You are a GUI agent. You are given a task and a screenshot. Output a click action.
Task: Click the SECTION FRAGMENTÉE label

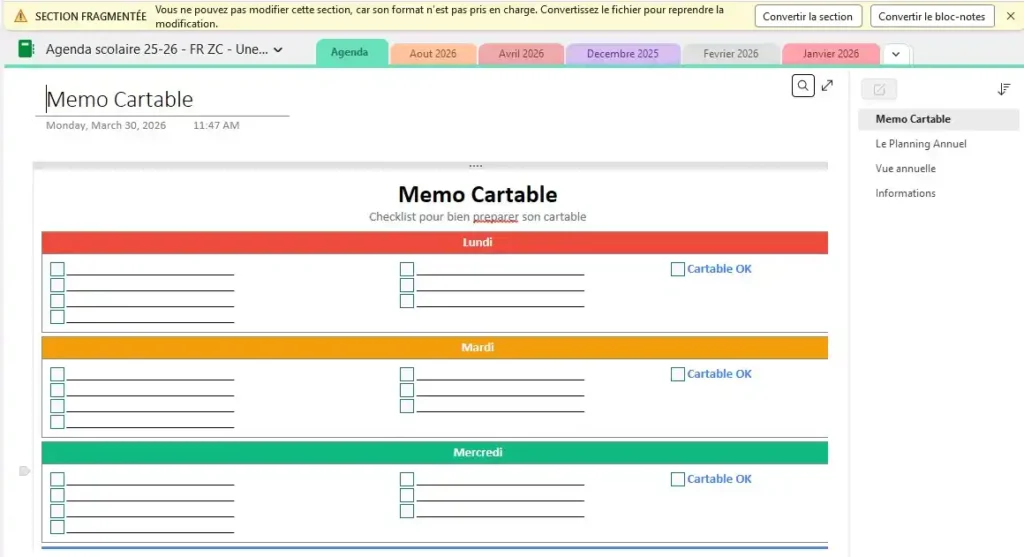(91, 16)
